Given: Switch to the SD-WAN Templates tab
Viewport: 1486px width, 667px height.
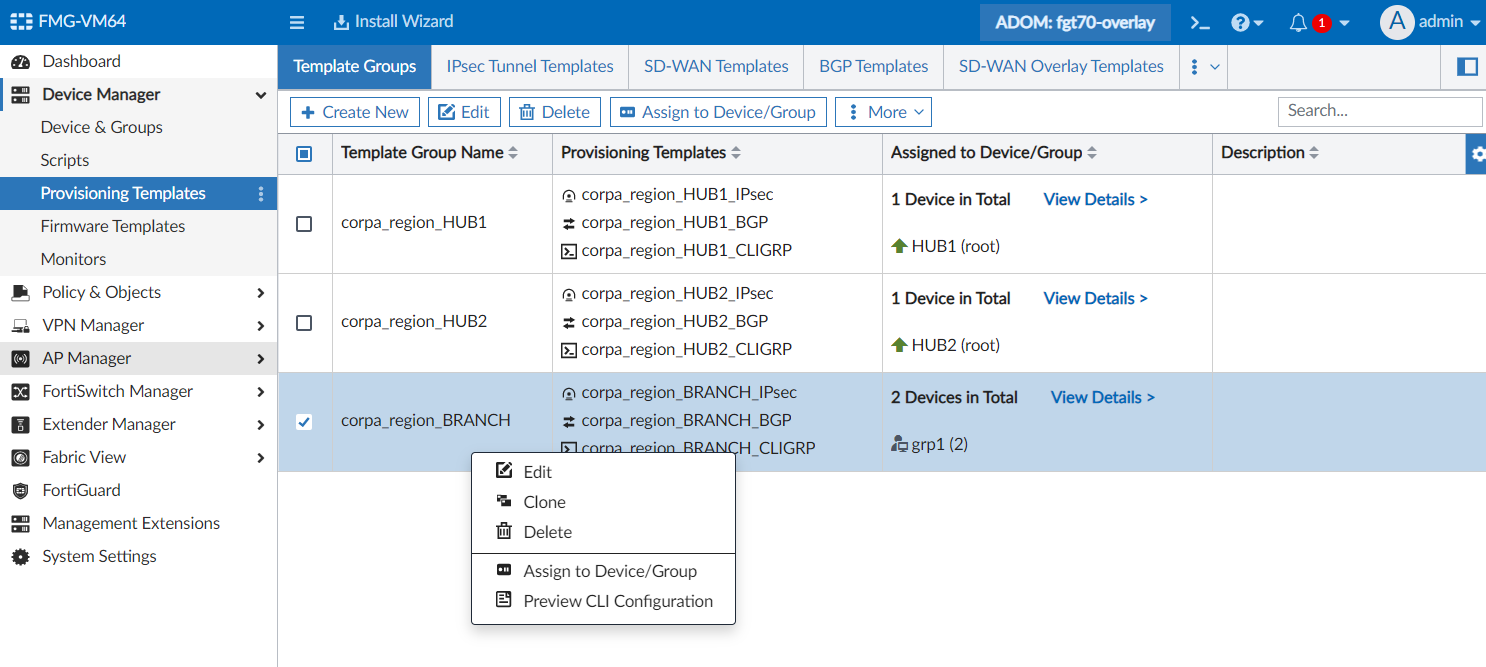Looking at the screenshot, I should point(716,67).
